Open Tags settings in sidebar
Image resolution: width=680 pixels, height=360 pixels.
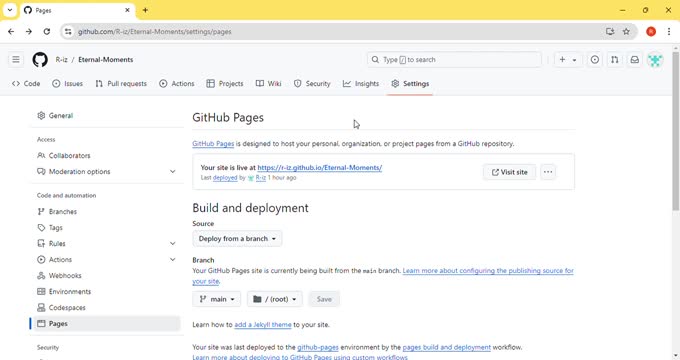pyautogui.click(x=106, y=227)
